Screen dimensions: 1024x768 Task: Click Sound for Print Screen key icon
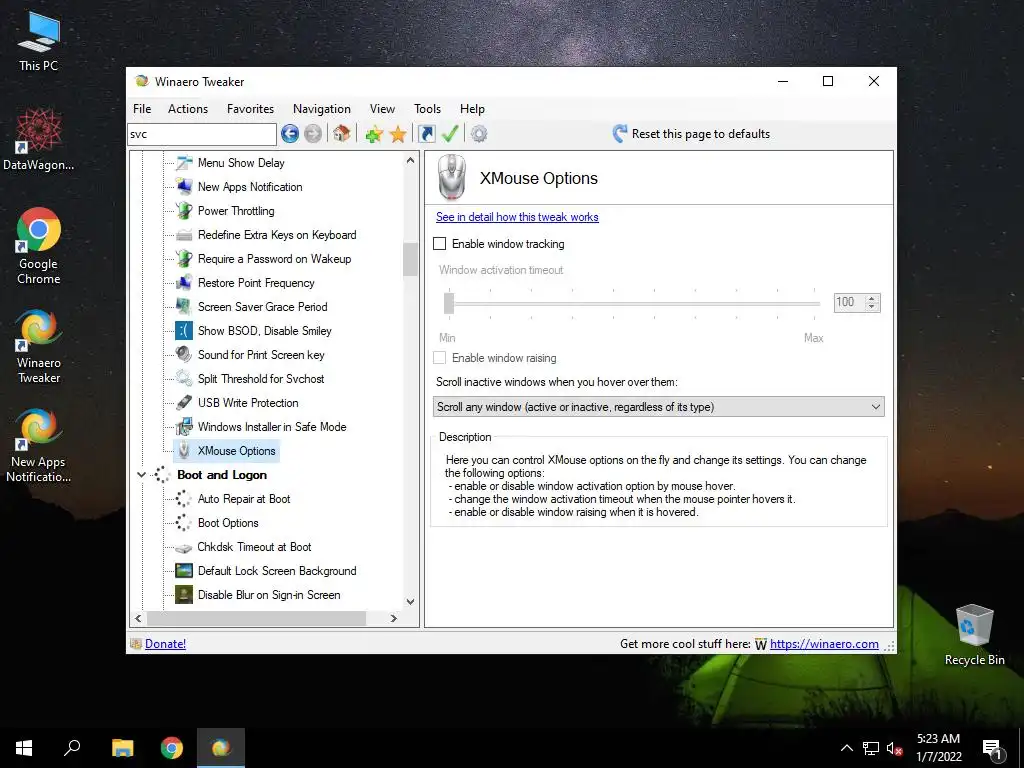(x=184, y=355)
